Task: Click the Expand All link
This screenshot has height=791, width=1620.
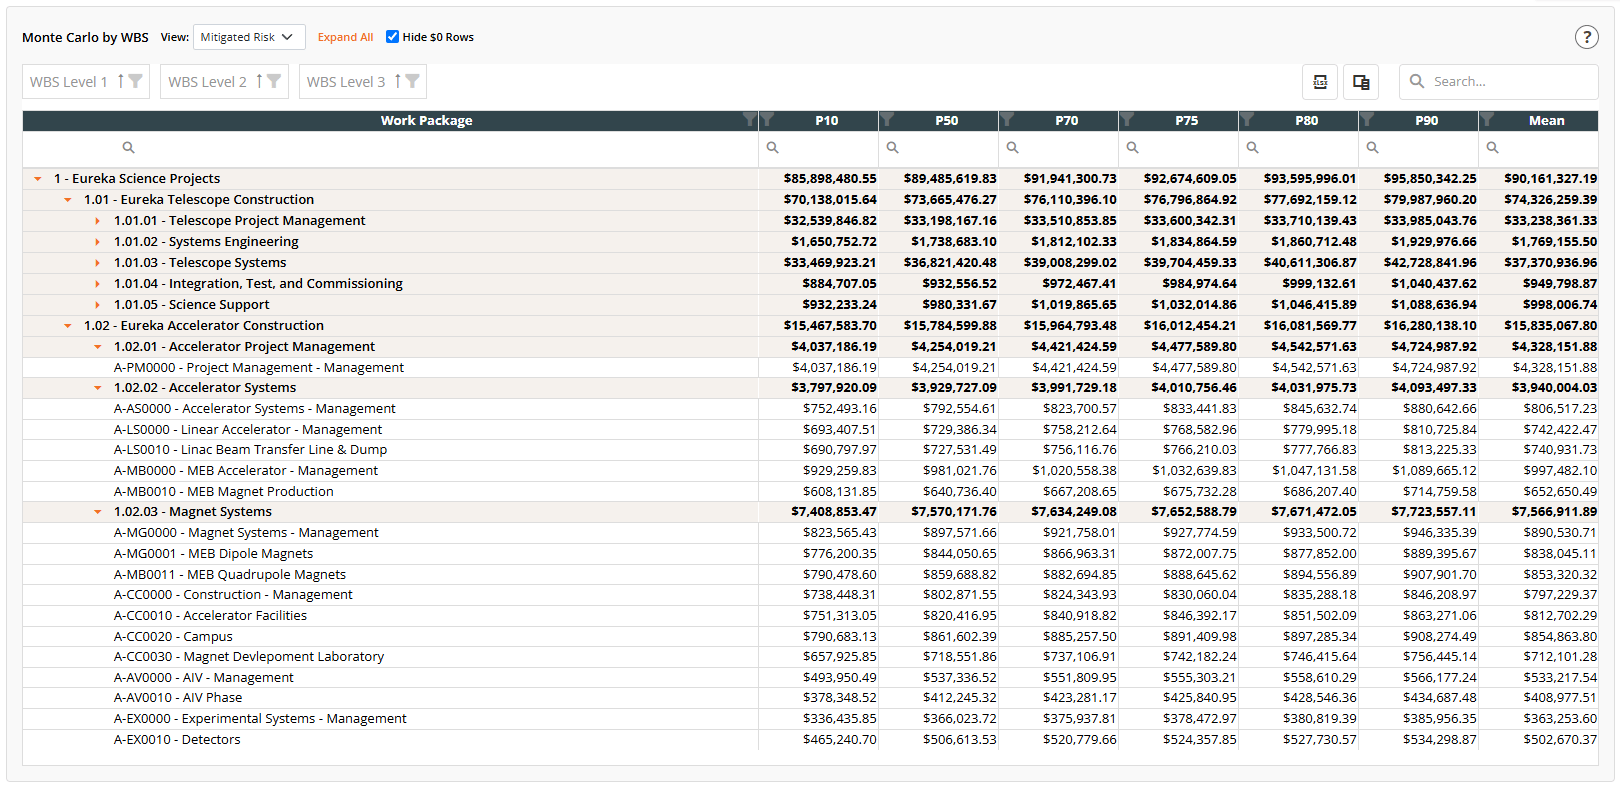Action: point(345,37)
